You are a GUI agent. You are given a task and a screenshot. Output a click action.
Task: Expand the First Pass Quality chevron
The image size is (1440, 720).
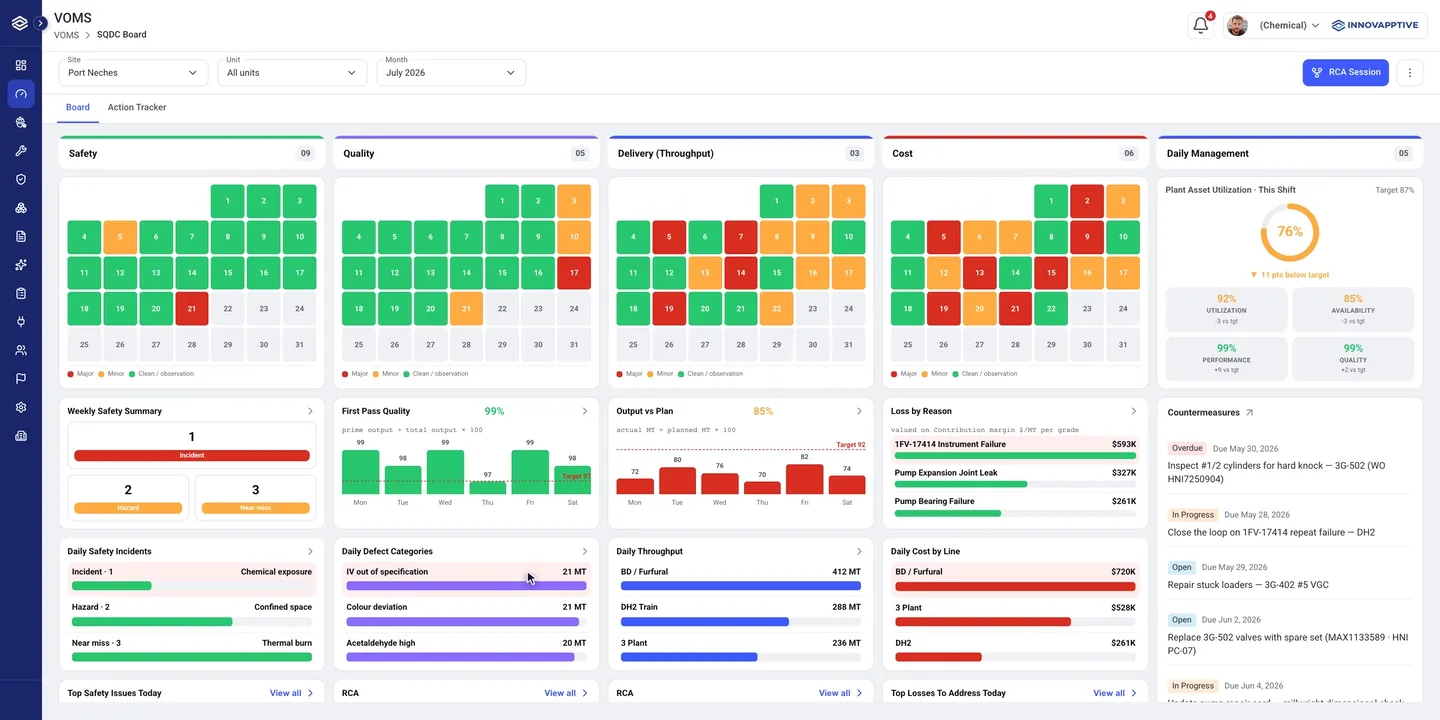tap(585, 411)
